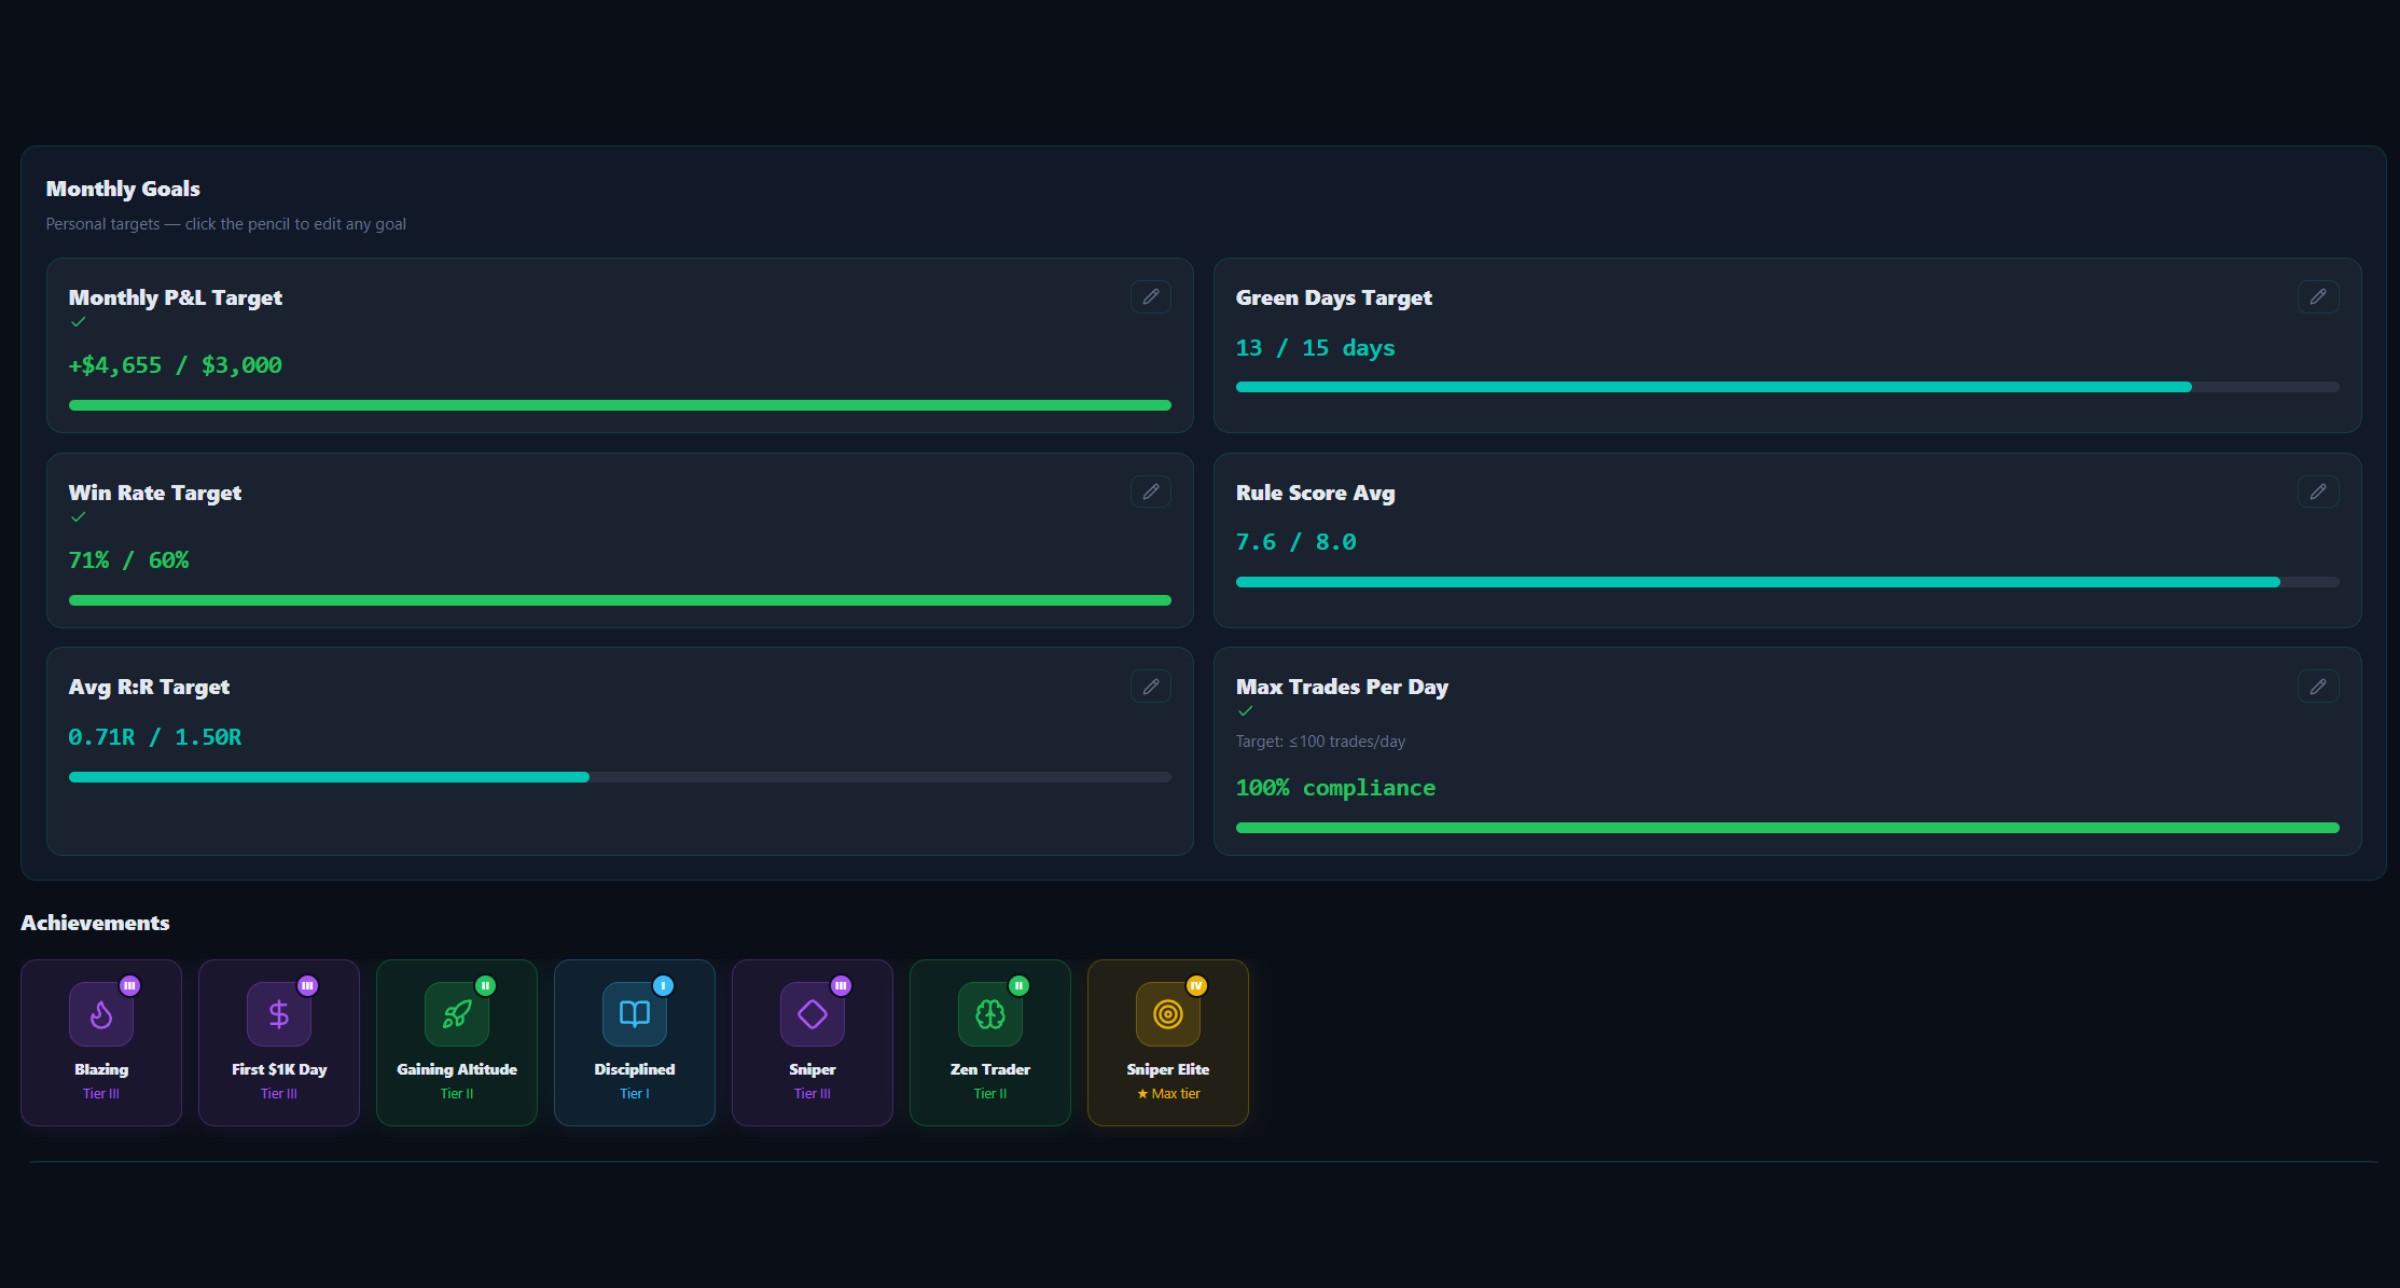
Task: Click the Max tier label
Action: pos(1168,1094)
